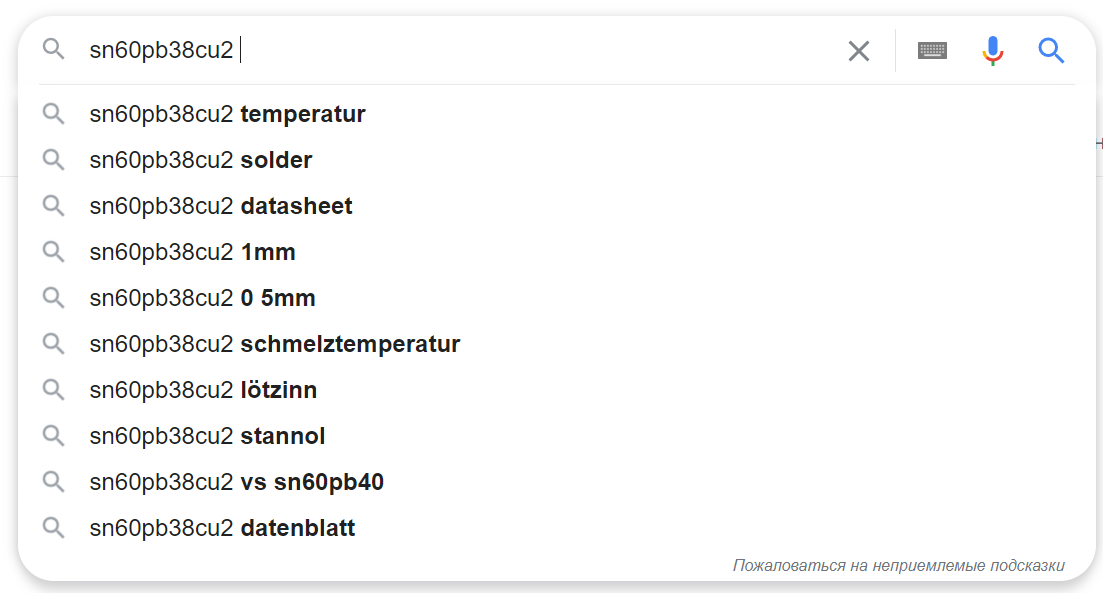The image size is (1103, 593).
Task: Click the magnifier icon beside the datenblatt suggestion
Action: click(53, 528)
